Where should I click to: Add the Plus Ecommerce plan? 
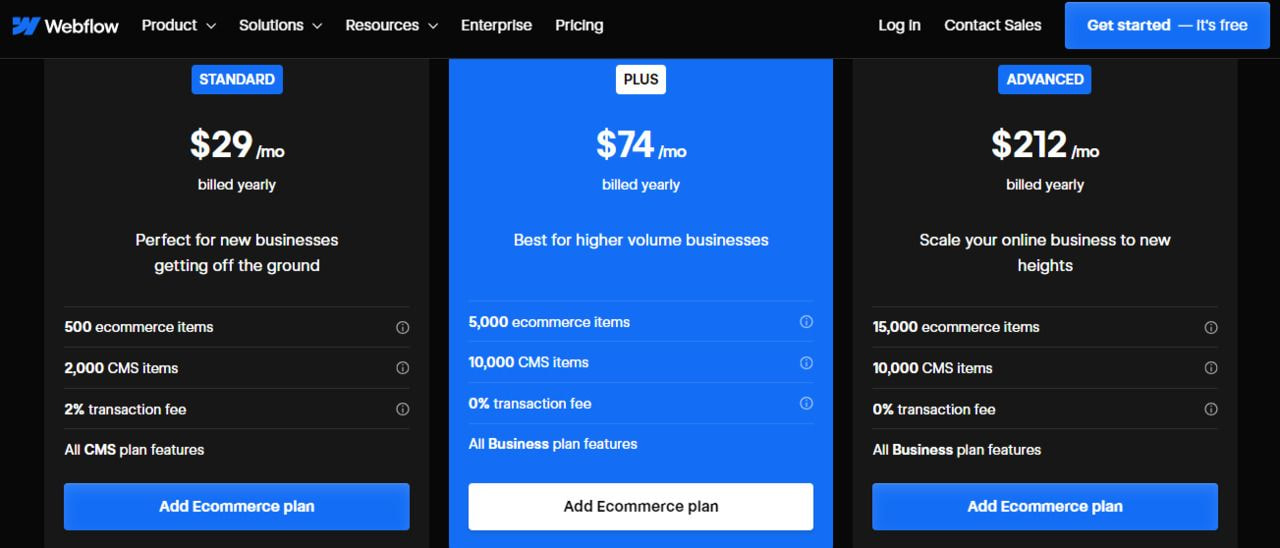[x=640, y=506]
